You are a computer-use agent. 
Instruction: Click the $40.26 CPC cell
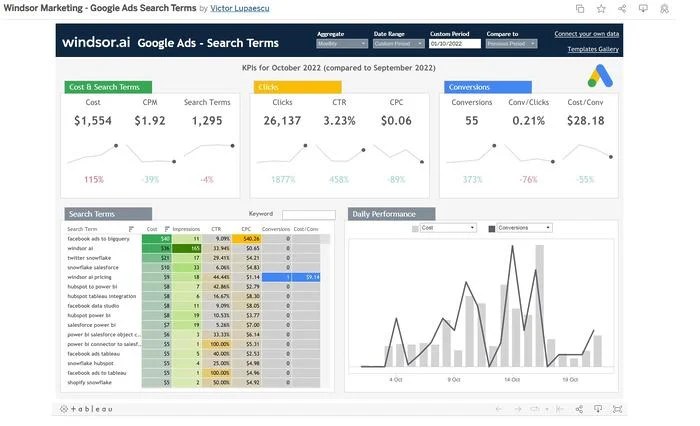point(247,239)
